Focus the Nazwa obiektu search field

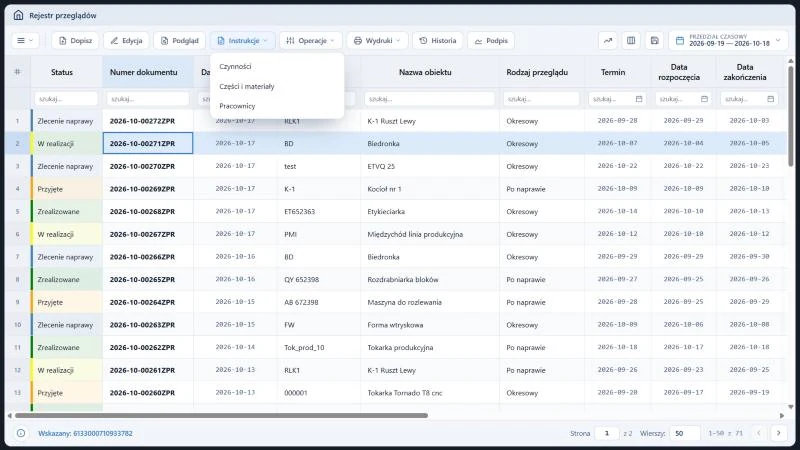point(429,99)
